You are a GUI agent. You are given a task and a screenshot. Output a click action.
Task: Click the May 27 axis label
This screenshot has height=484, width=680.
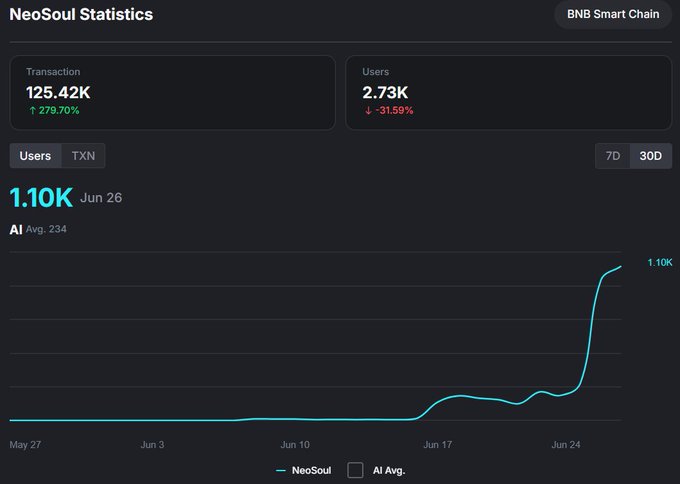(25, 445)
